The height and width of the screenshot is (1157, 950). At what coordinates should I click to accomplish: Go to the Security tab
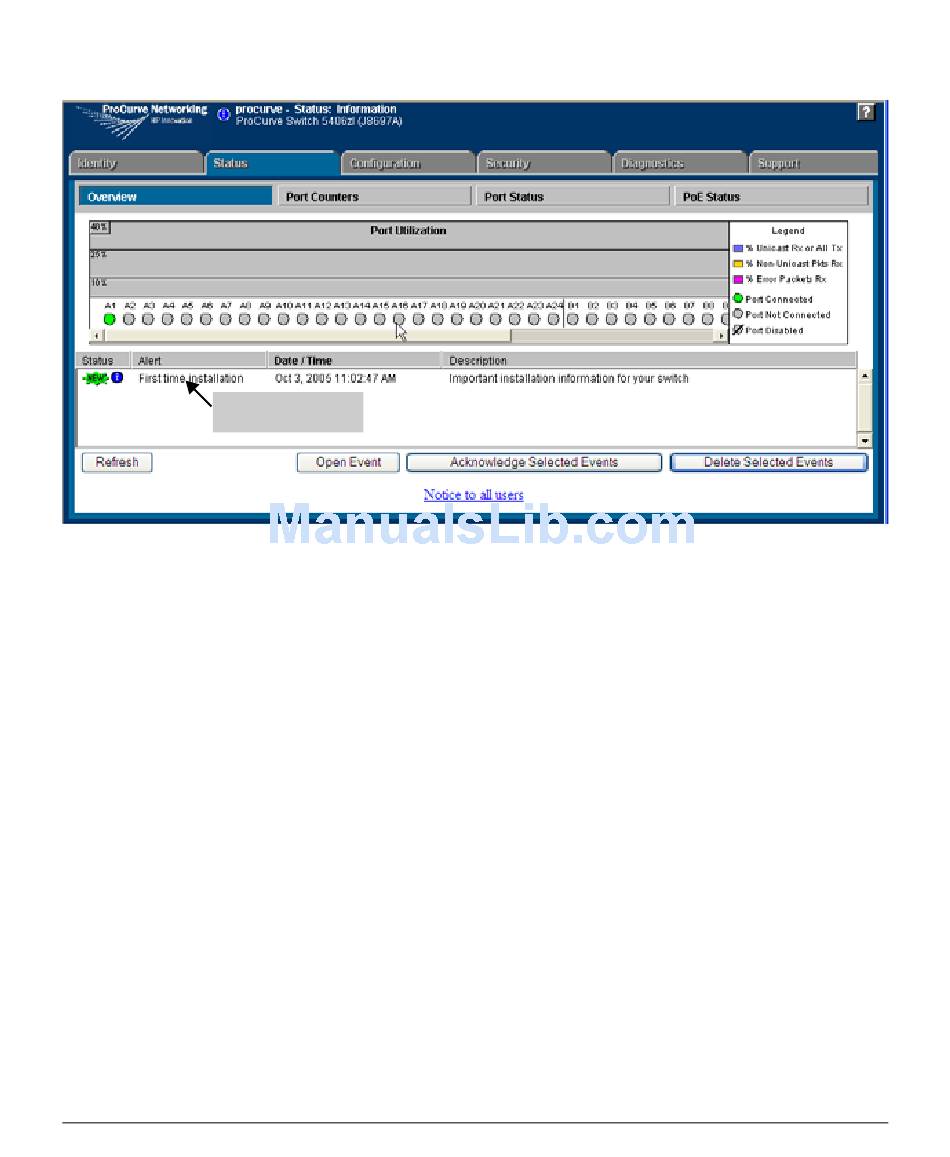click(x=544, y=163)
